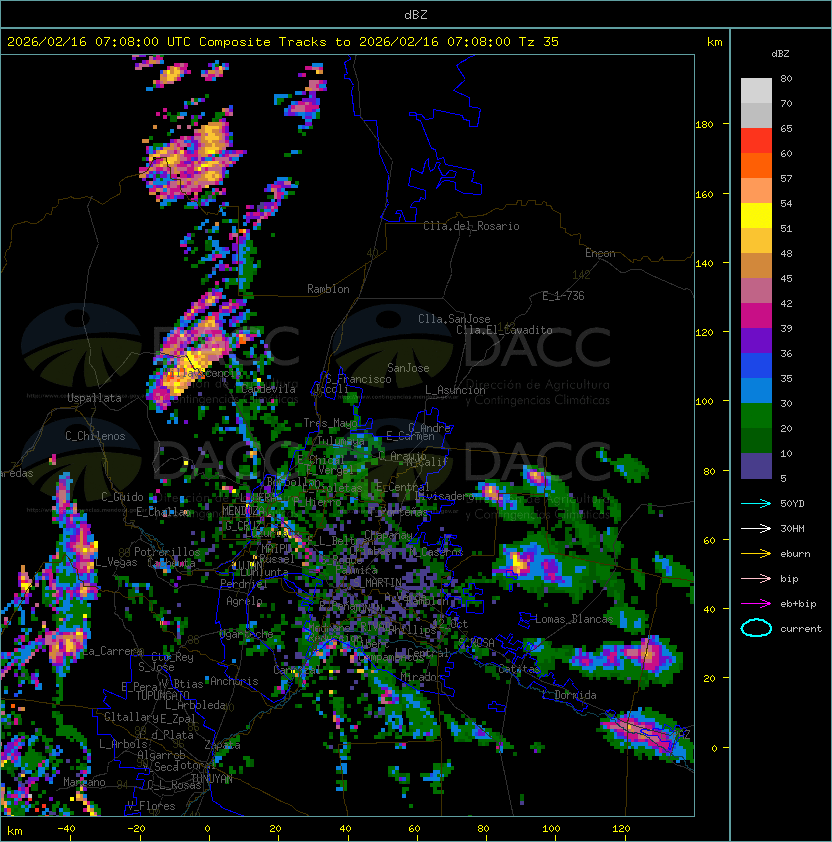Screen dimensions: 832x842
Task: Click the 'E_1-736' map label
Action: pos(563,296)
